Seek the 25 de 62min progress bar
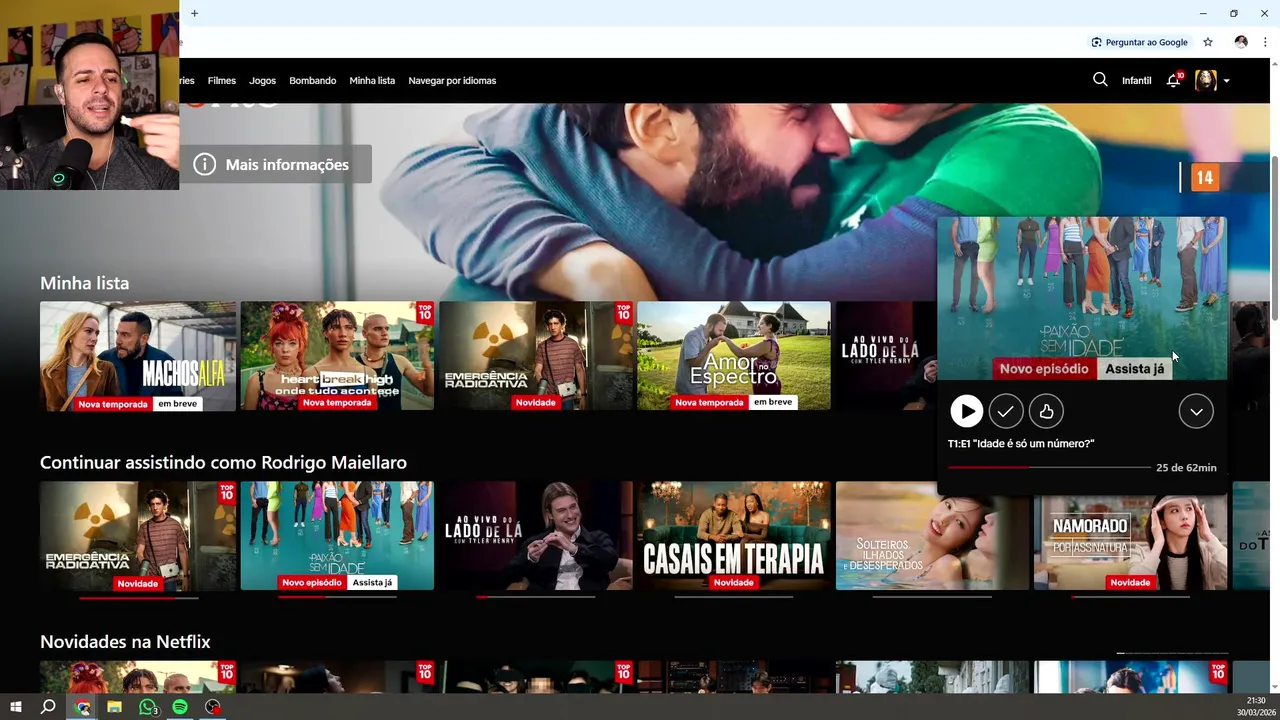Screen dimensions: 1280x720 point(1049,467)
